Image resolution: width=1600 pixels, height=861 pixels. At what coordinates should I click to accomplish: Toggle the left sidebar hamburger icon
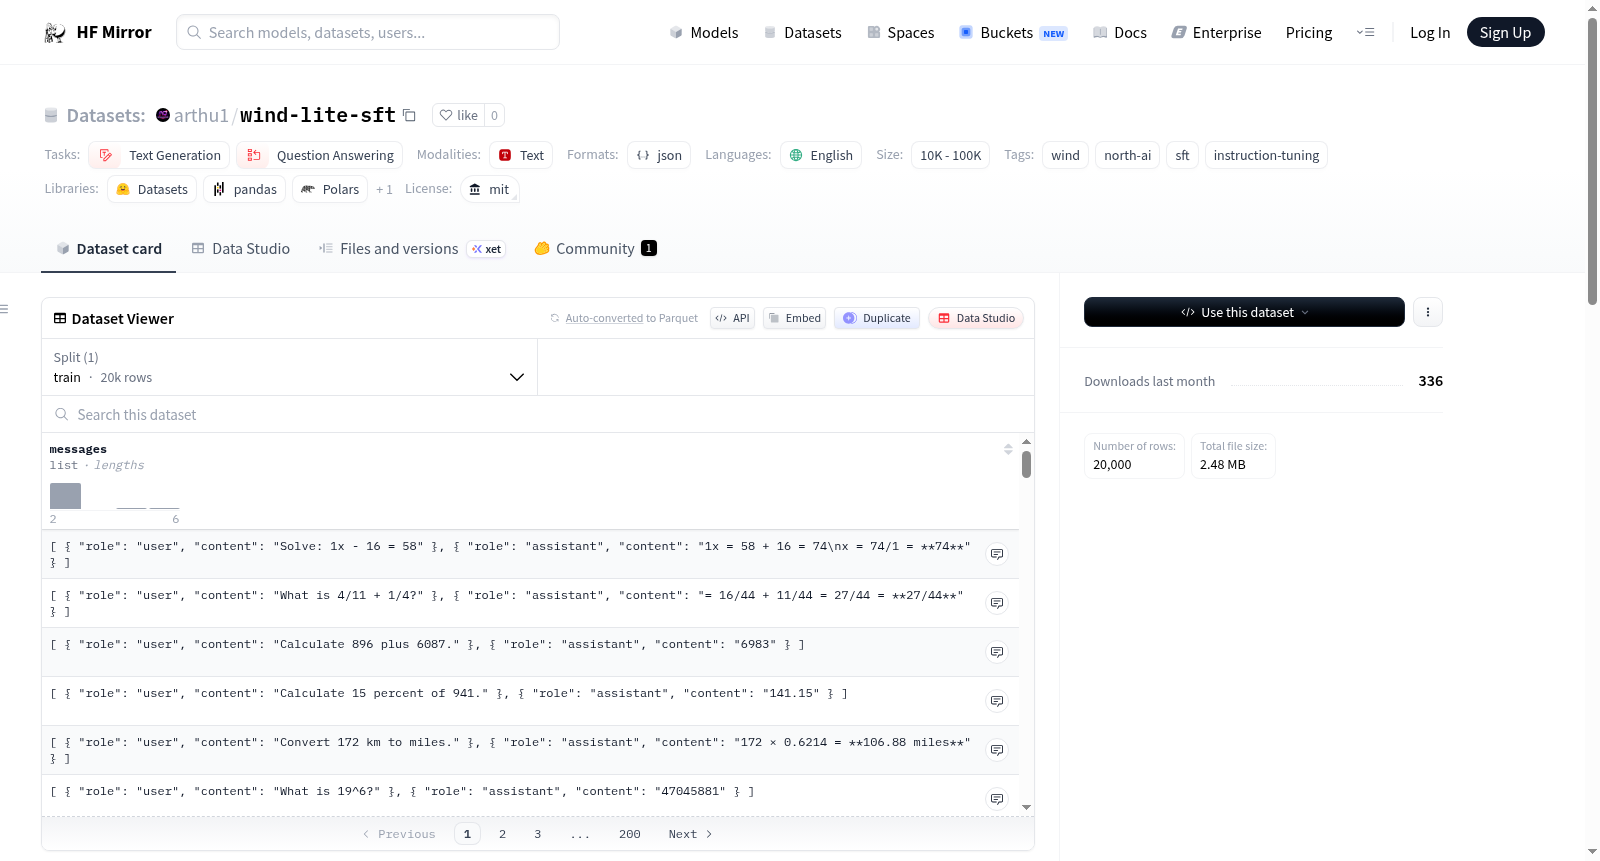(4, 309)
